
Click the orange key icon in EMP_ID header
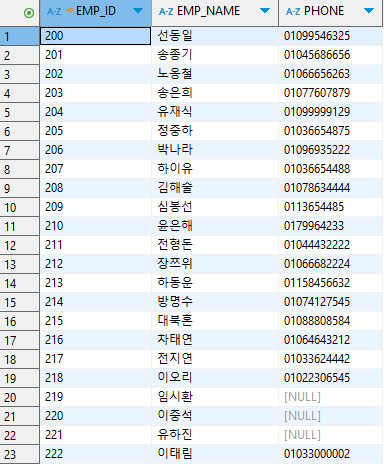[x=69, y=10]
